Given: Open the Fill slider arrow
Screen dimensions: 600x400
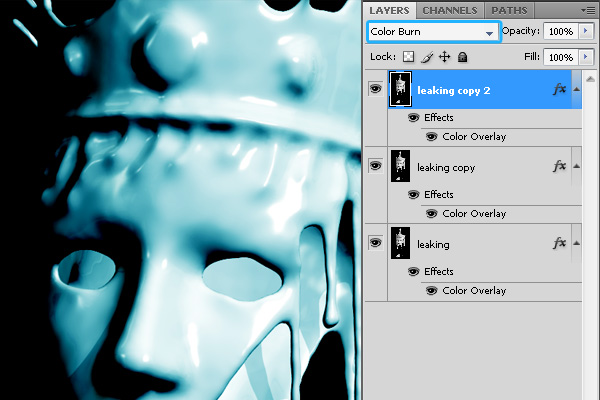Looking at the screenshot, I should pyautogui.click(x=587, y=57).
